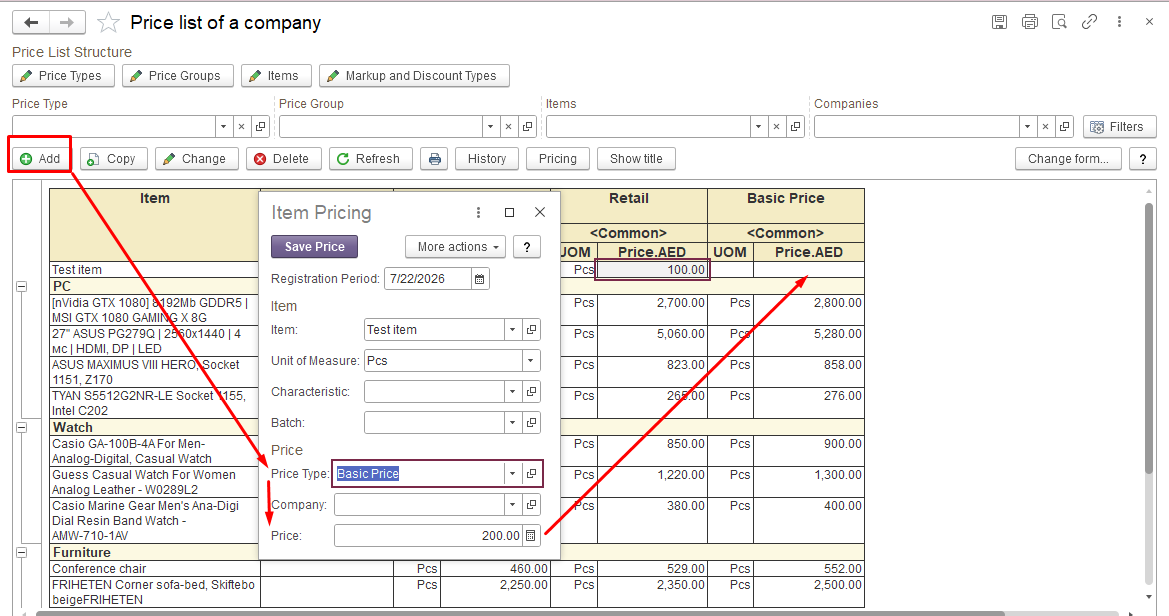Open the Characteristic field's open-form icon
This screenshot has height=616, width=1169.
pos(531,392)
